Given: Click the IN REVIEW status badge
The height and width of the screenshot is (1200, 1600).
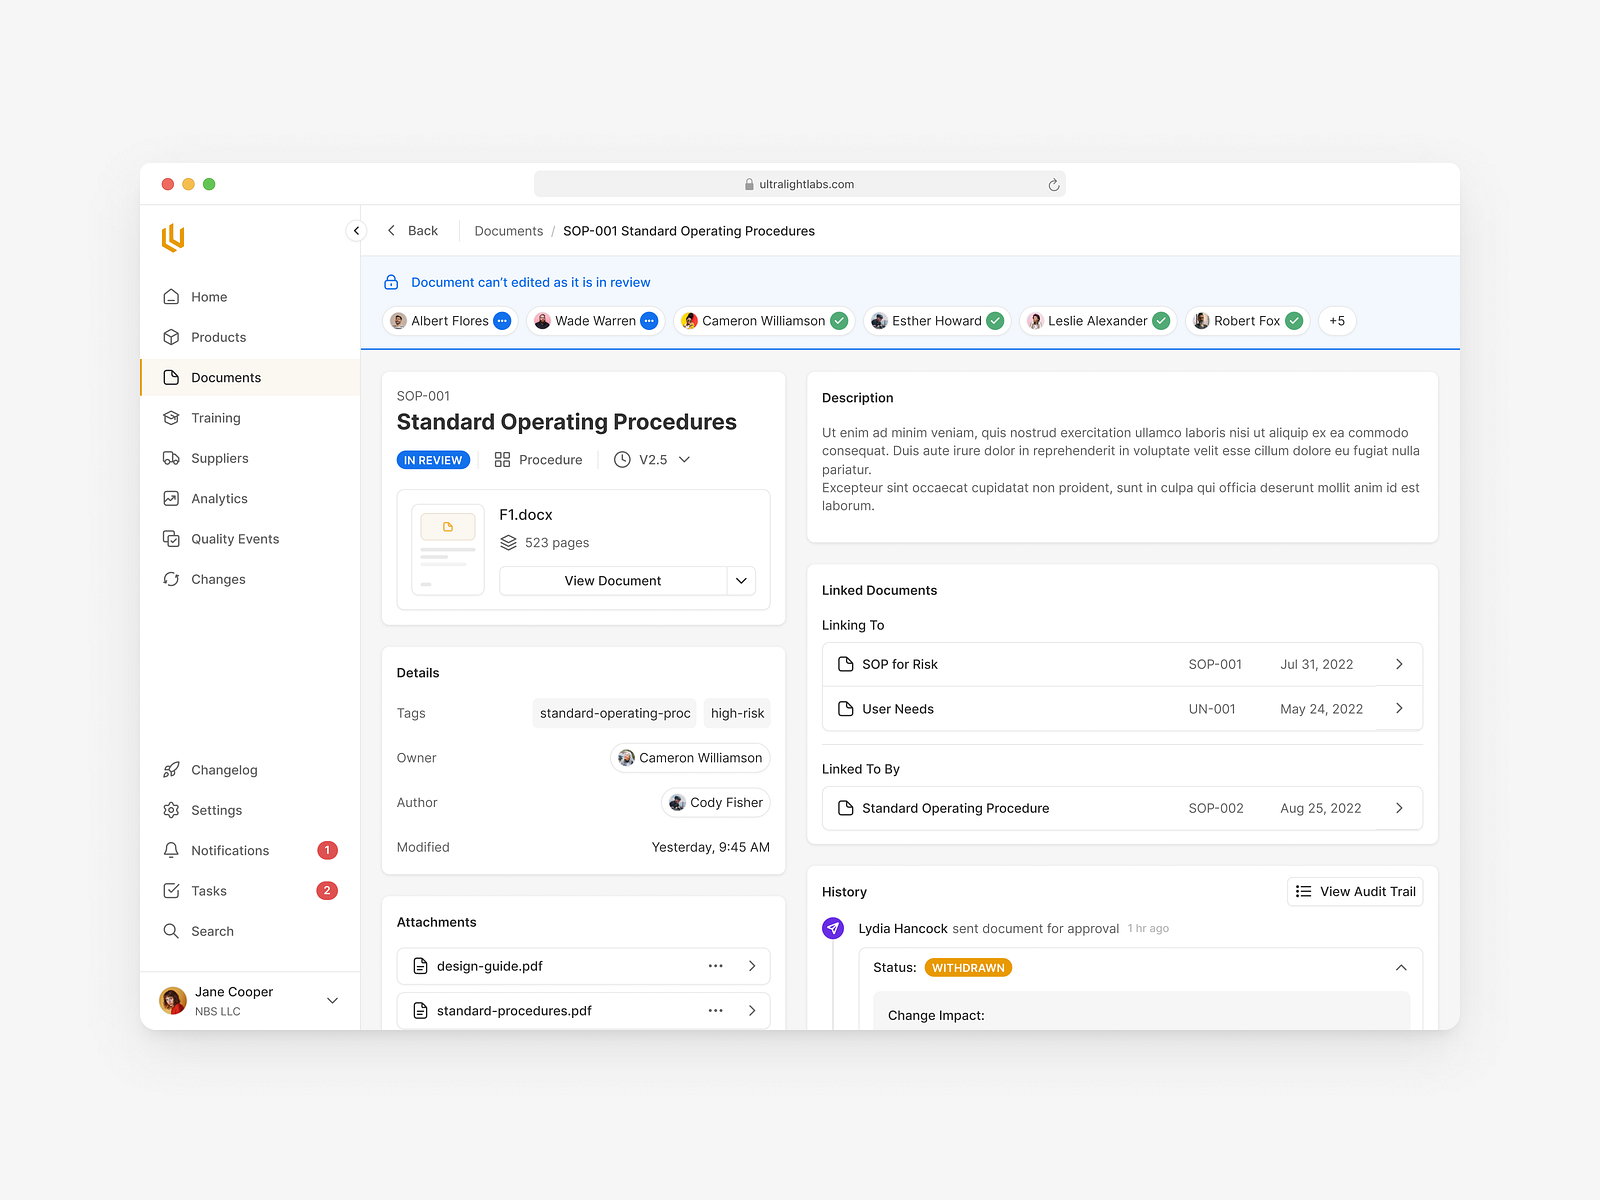Looking at the screenshot, I should pyautogui.click(x=433, y=459).
